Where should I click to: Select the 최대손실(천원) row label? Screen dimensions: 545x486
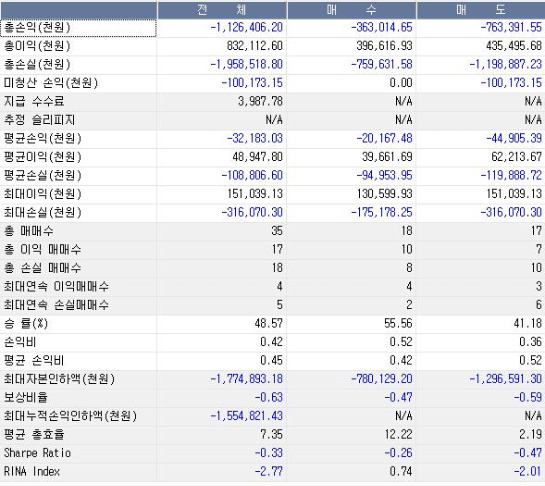42,212
